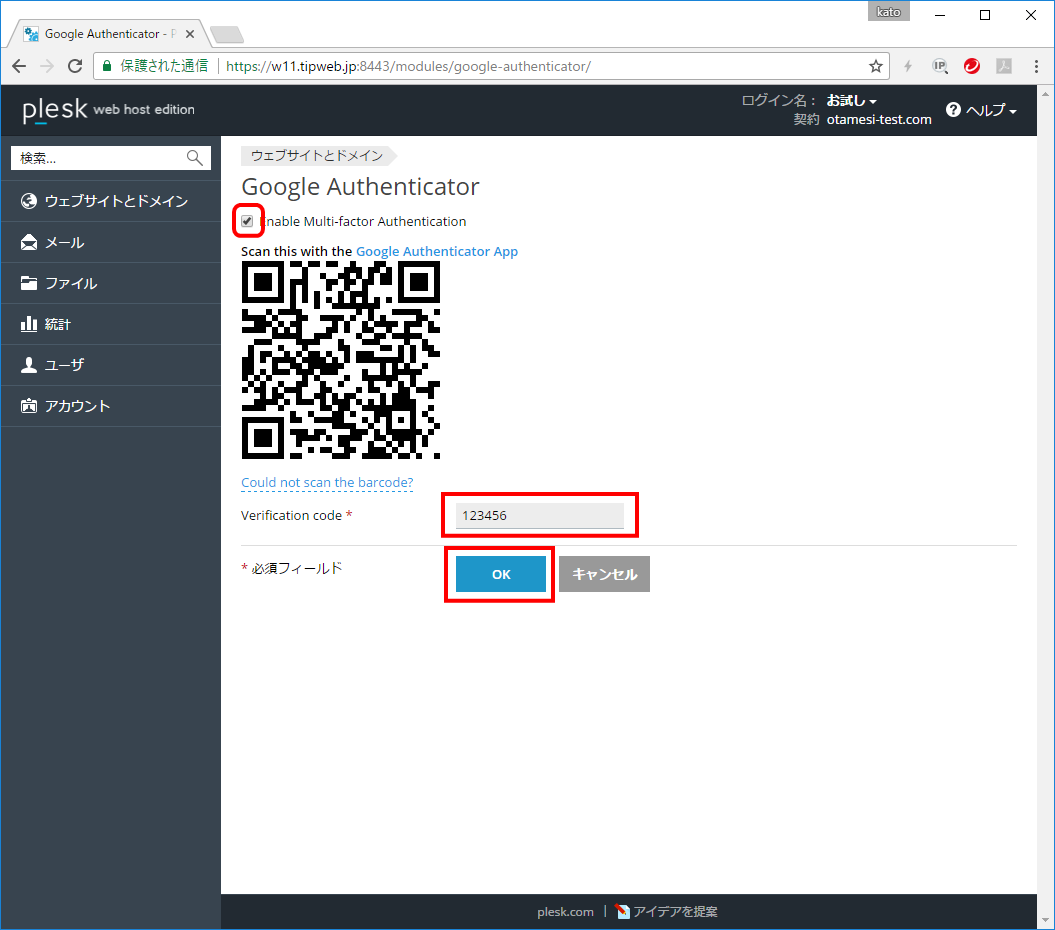Open a new tab with the new-tab button
1055x930 pixels.
pyautogui.click(x=227, y=34)
